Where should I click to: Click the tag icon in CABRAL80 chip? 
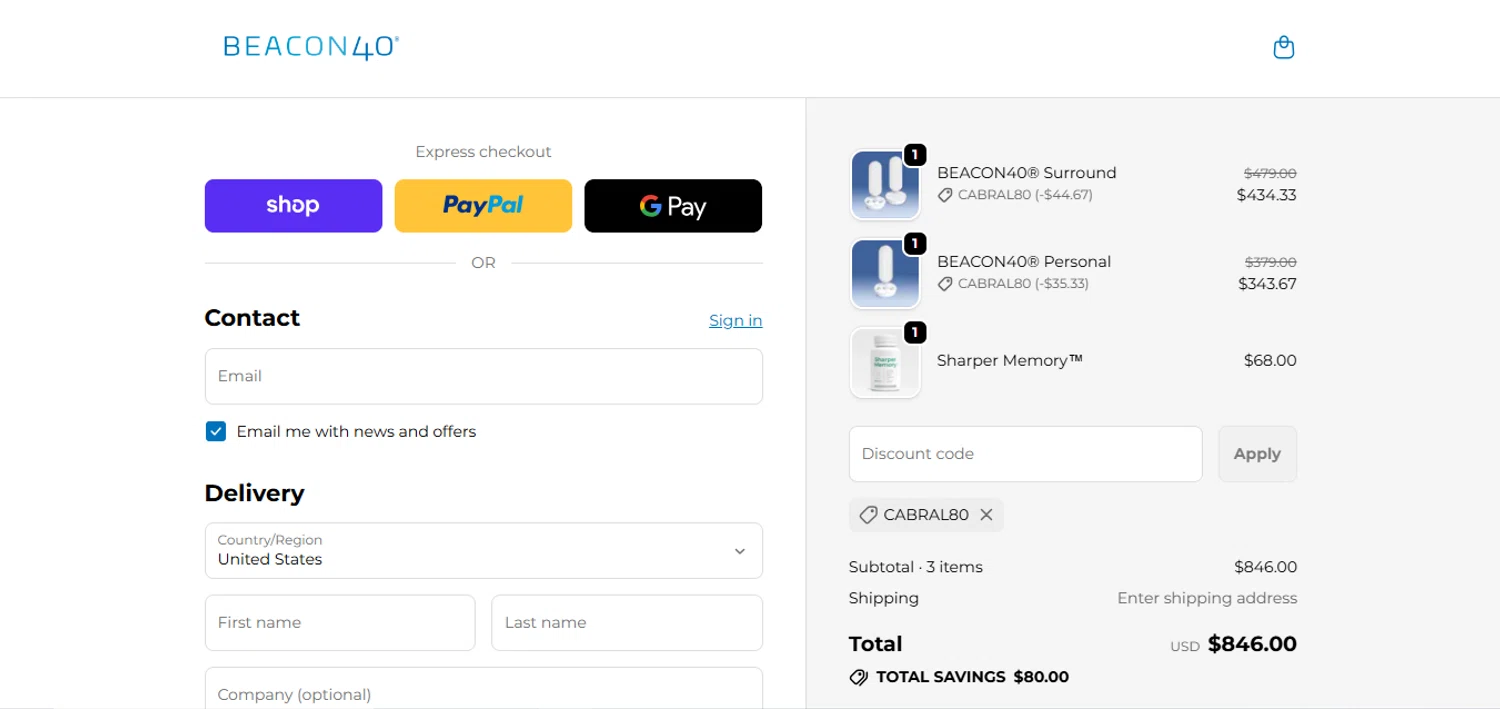tap(868, 515)
